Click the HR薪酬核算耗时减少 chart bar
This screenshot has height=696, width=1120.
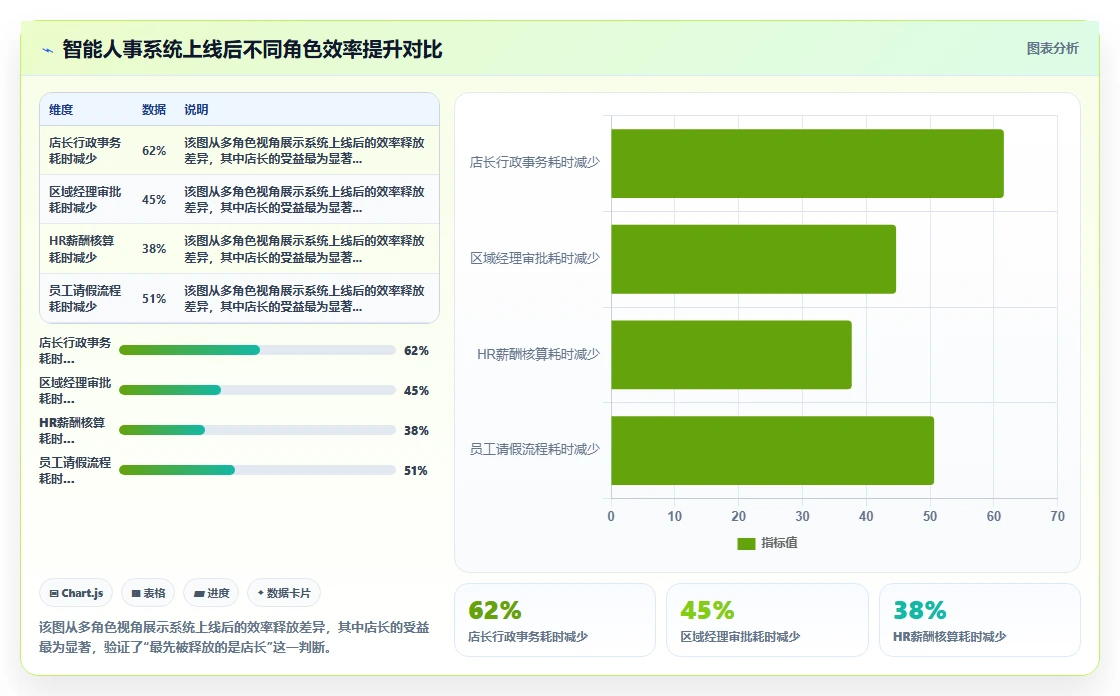click(731, 355)
